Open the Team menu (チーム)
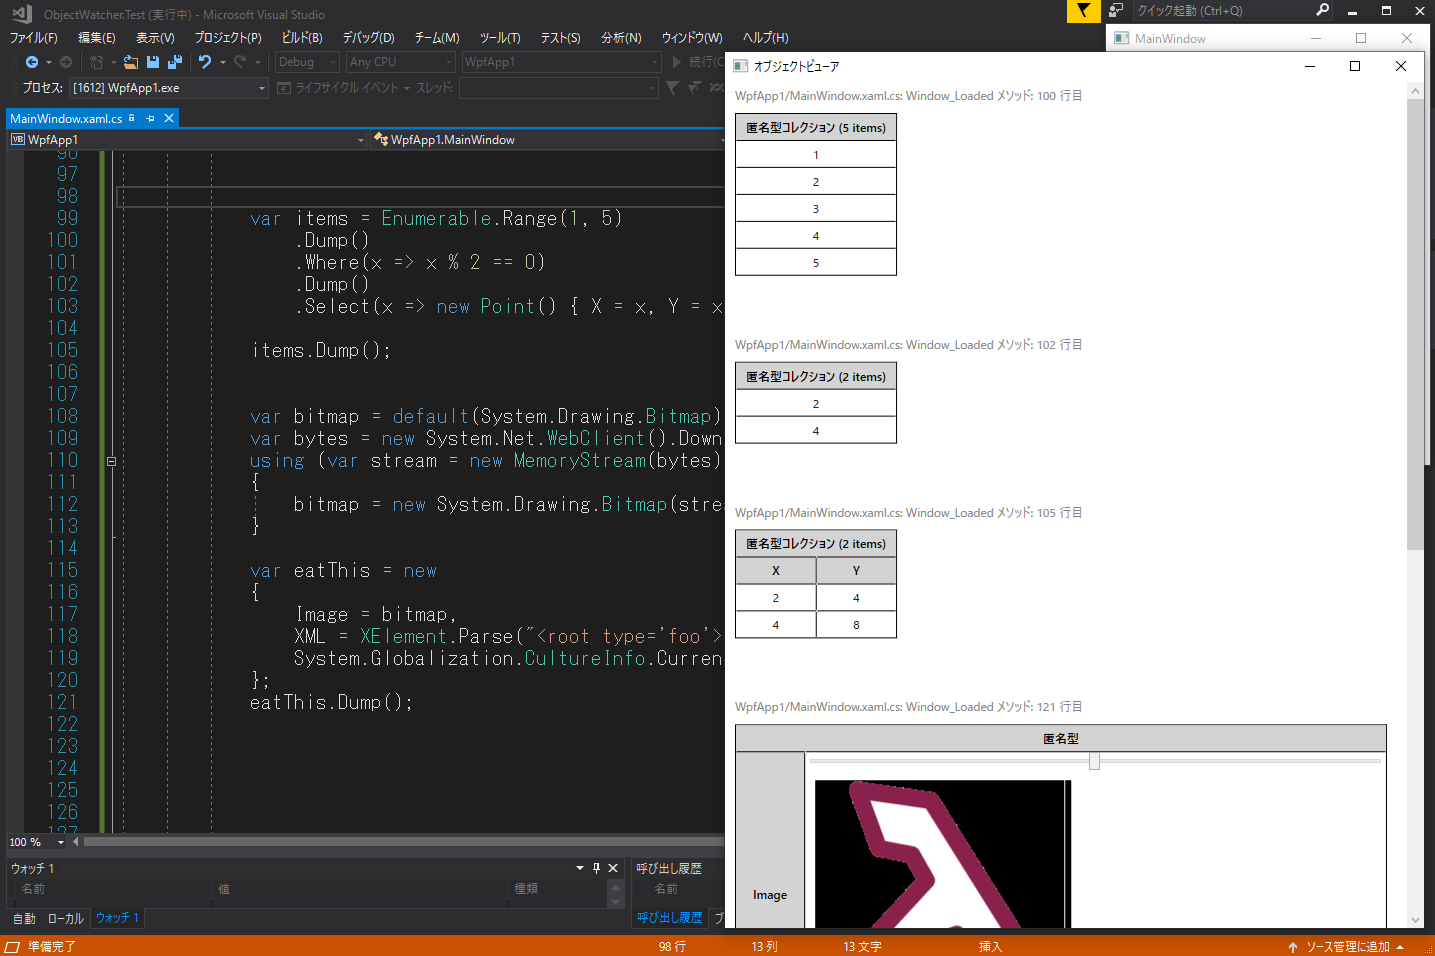1435x956 pixels. click(437, 38)
